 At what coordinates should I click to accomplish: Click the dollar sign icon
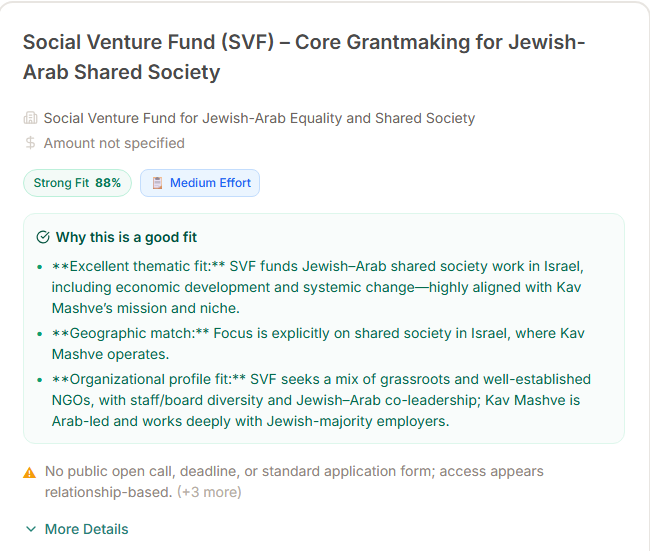coord(30,143)
